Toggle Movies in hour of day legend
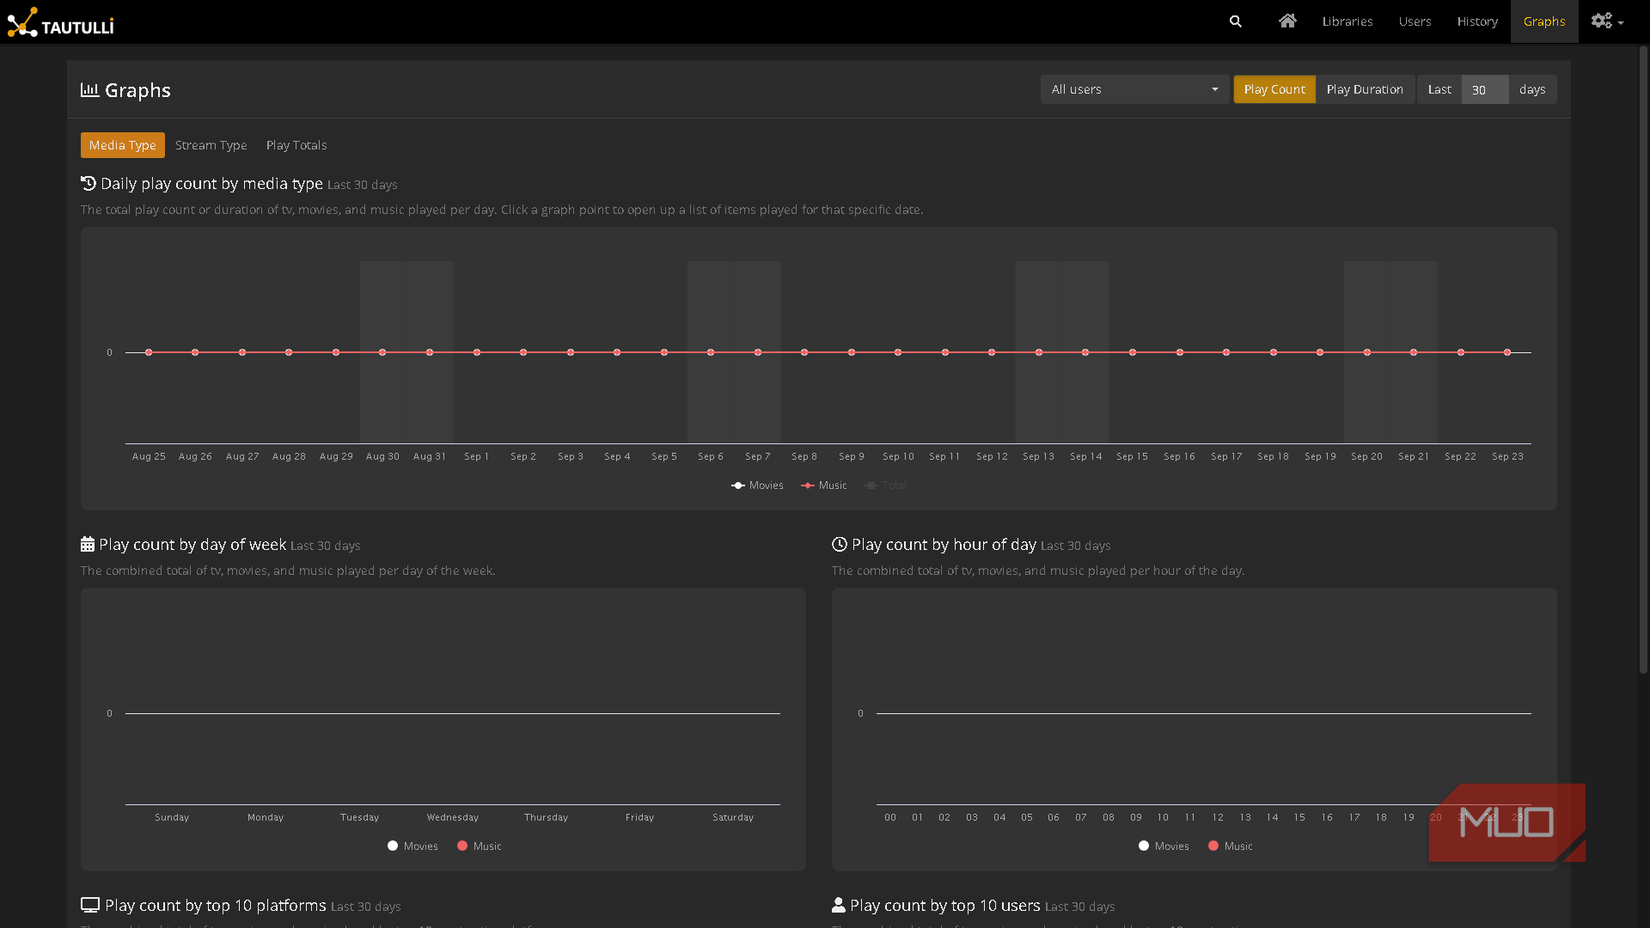Screen dimensions: 1650x928 tap(1164, 846)
